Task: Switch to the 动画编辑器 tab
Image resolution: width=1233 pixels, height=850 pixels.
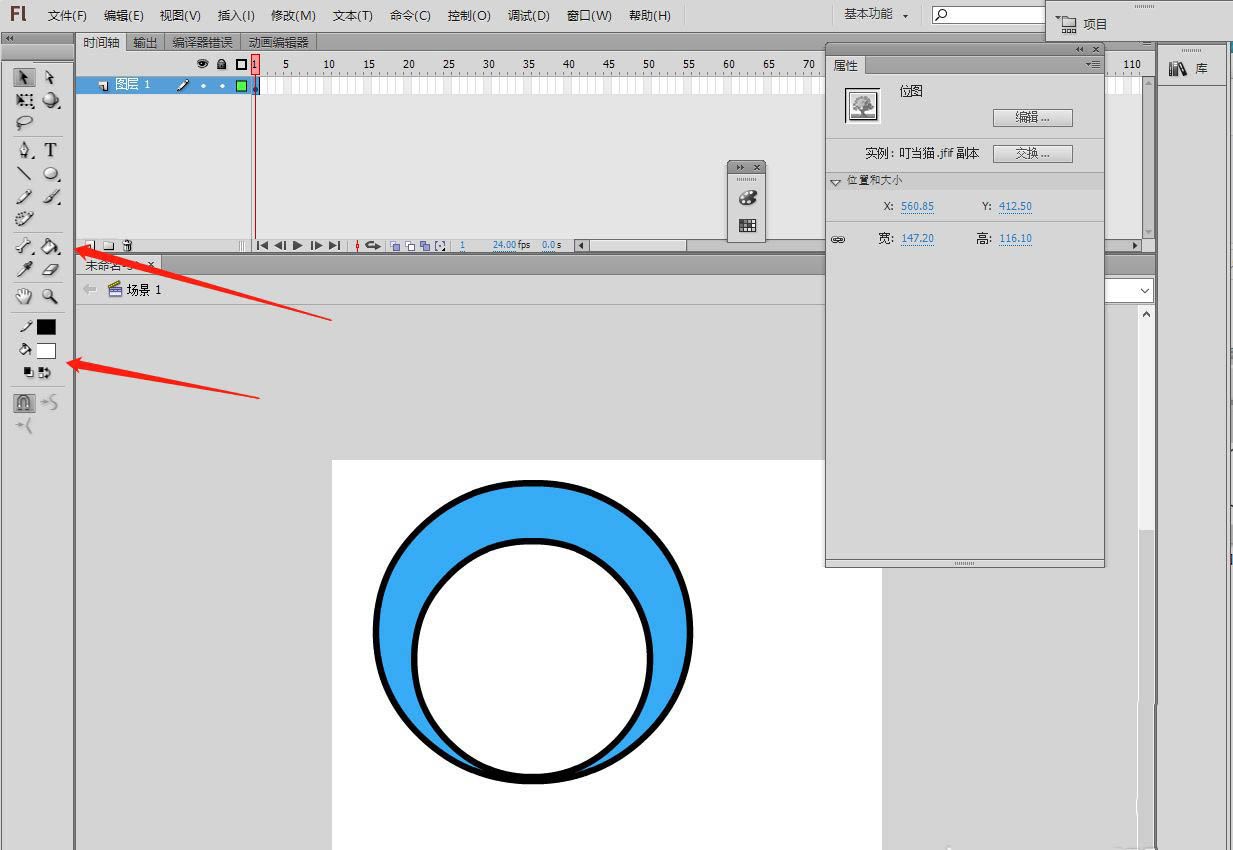Action: pyautogui.click(x=279, y=42)
